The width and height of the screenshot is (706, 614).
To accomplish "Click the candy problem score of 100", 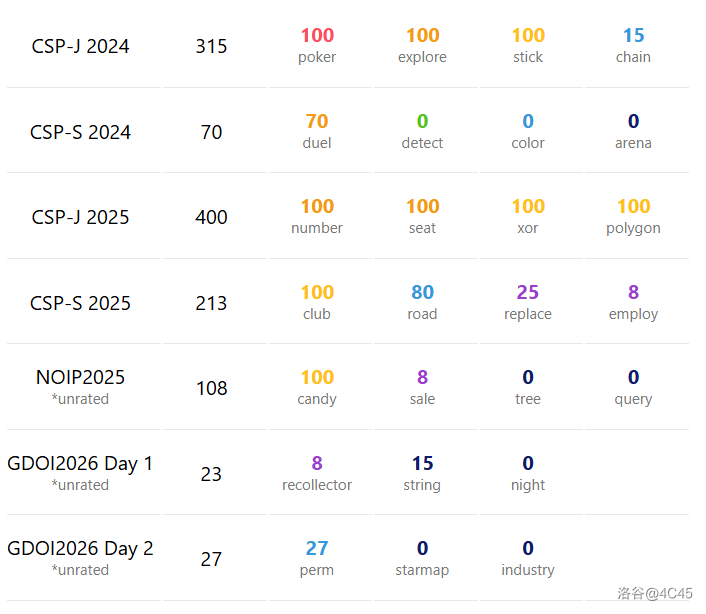I will (317, 378).
